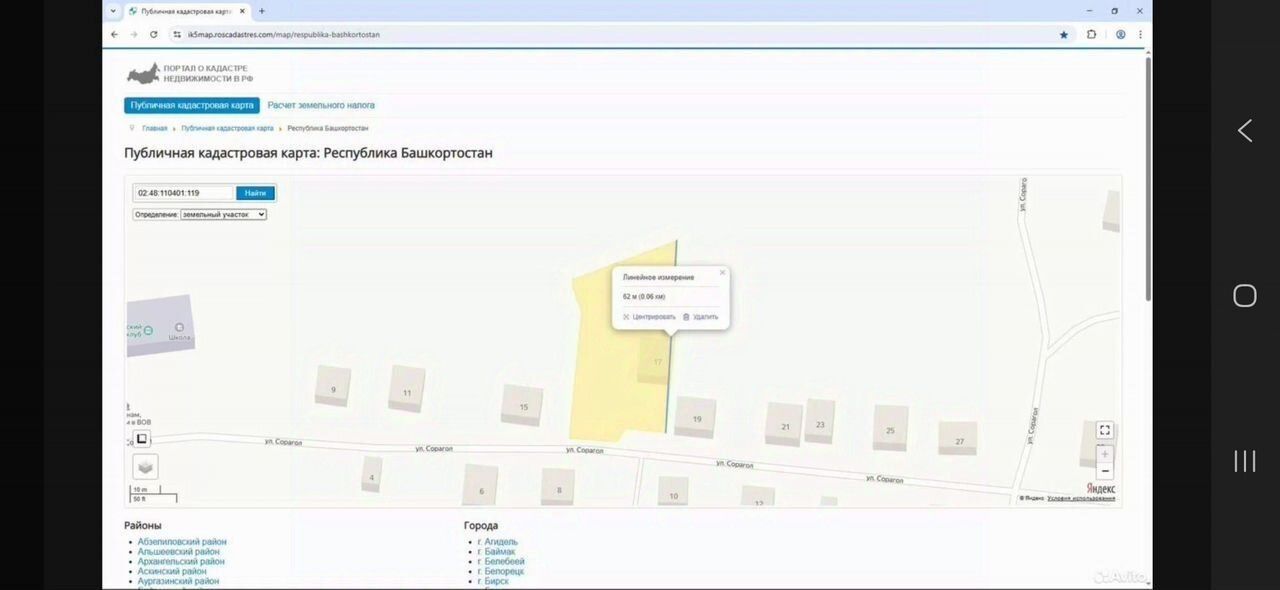This screenshot has height=590, width=1280.
Task: Zoom in the map with plus button
Action: [1105, 454]
